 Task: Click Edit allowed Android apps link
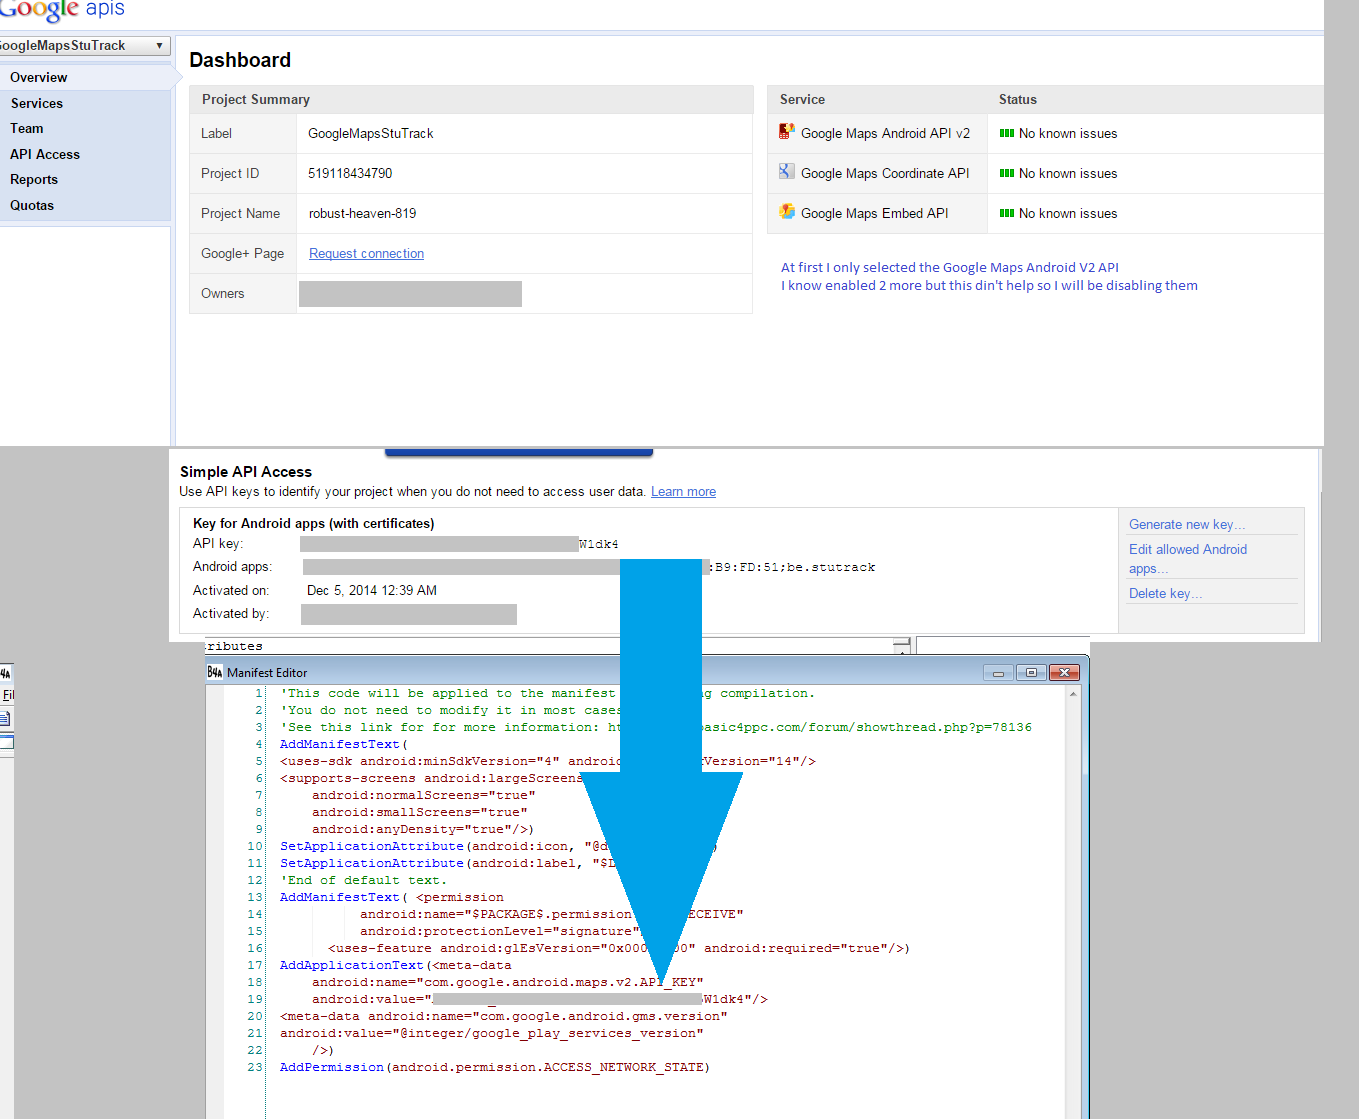point(1188,558)
